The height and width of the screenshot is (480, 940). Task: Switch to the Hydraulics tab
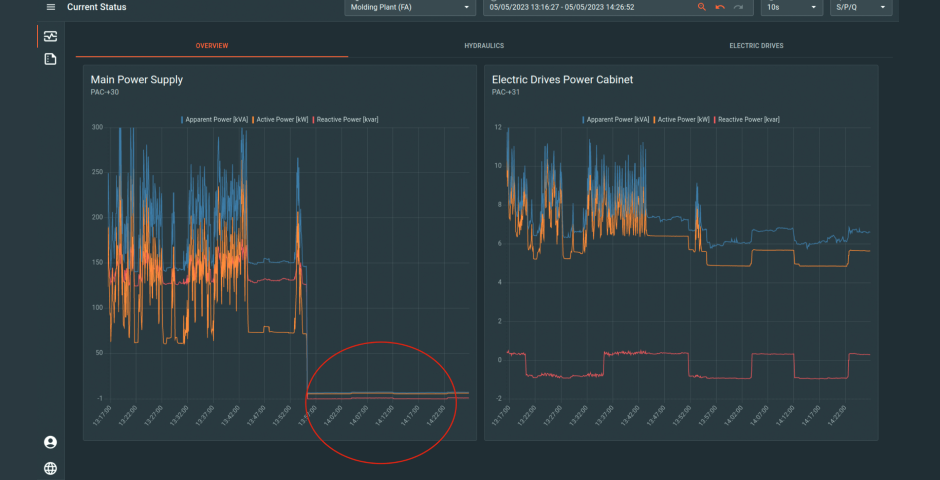[484, 46]
